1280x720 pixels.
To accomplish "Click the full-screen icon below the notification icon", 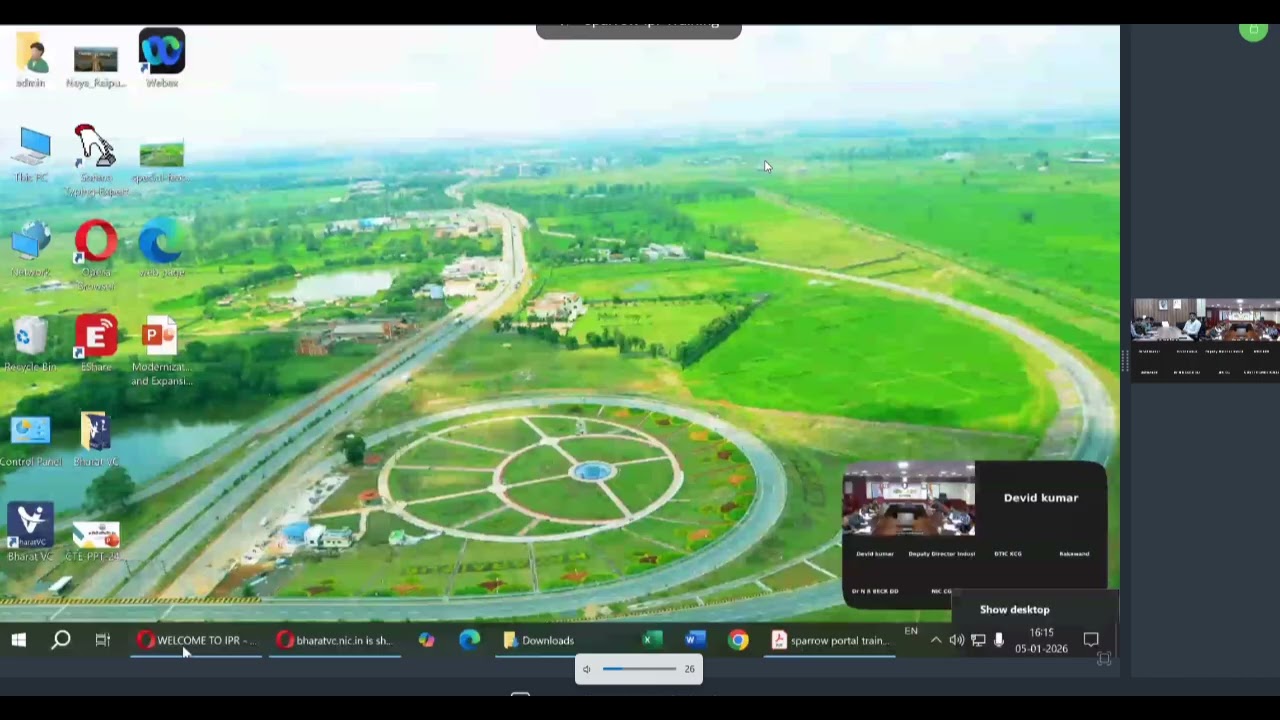I will pyautogui.click(x=1104, y=659).
